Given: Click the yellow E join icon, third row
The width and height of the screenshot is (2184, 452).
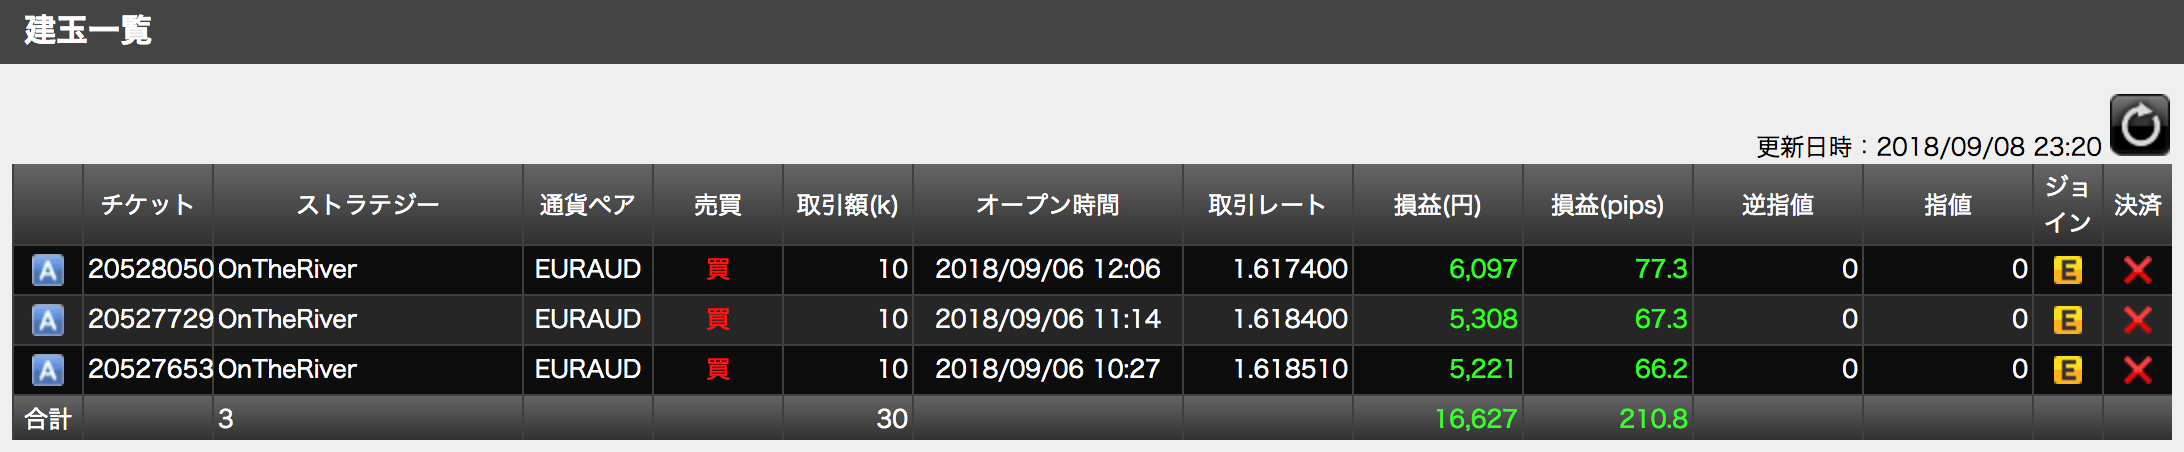Looking at the screenshot, I should pyautogui.click(x=2067, y=370).
